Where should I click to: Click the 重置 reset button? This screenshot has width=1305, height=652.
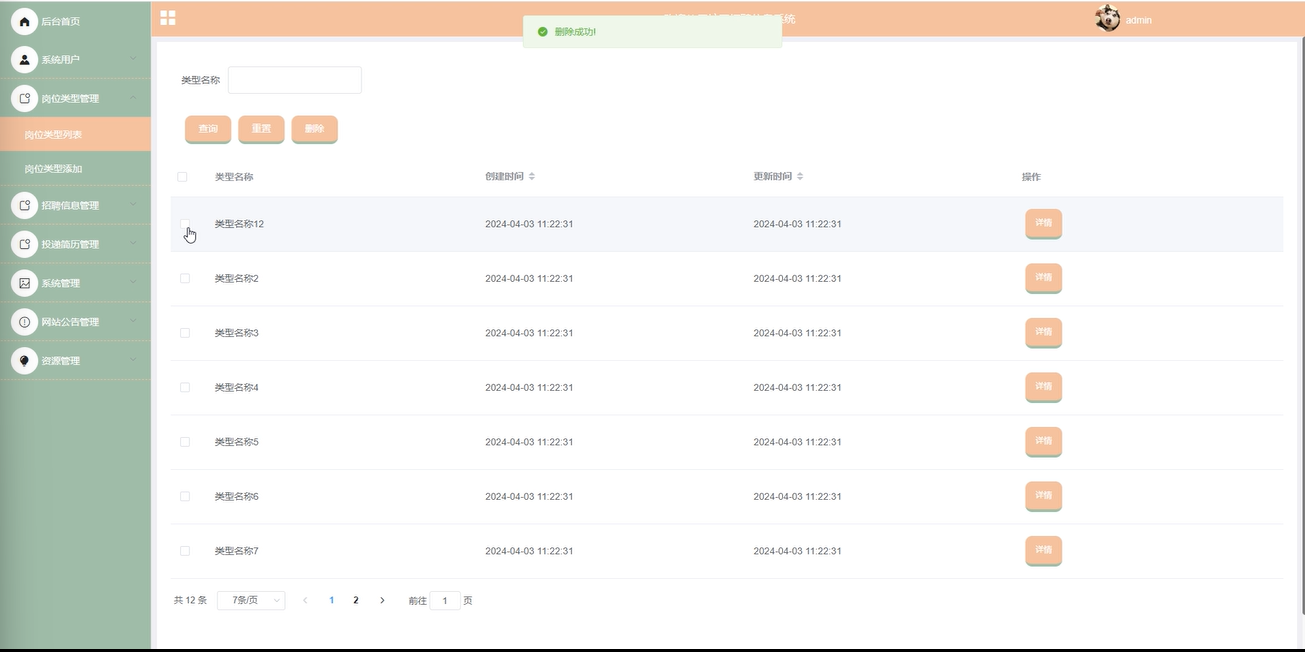coord(261,129)
